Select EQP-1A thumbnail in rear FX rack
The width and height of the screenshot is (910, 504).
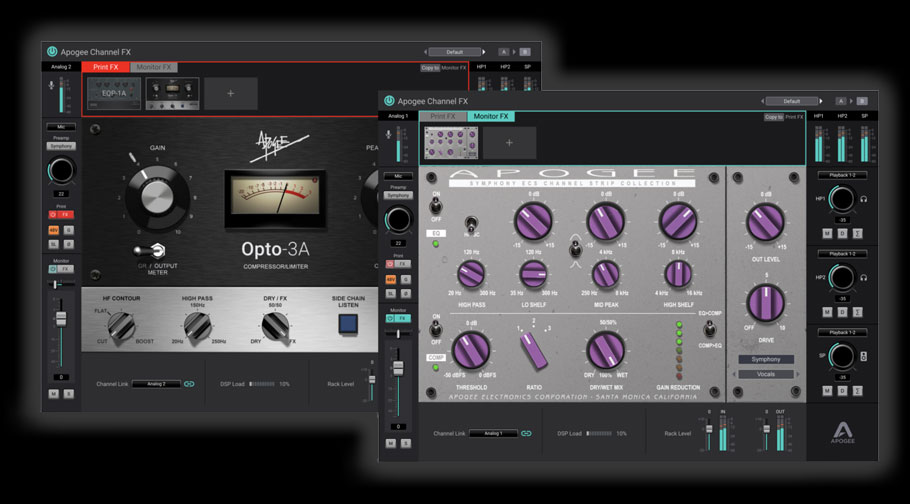point(114,93)
